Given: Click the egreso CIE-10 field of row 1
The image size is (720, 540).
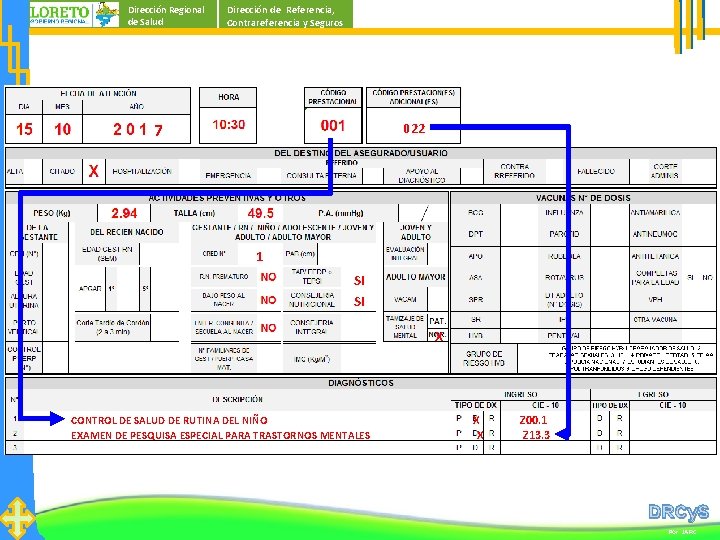Looking at the screenshot, I should pos(672,418).
